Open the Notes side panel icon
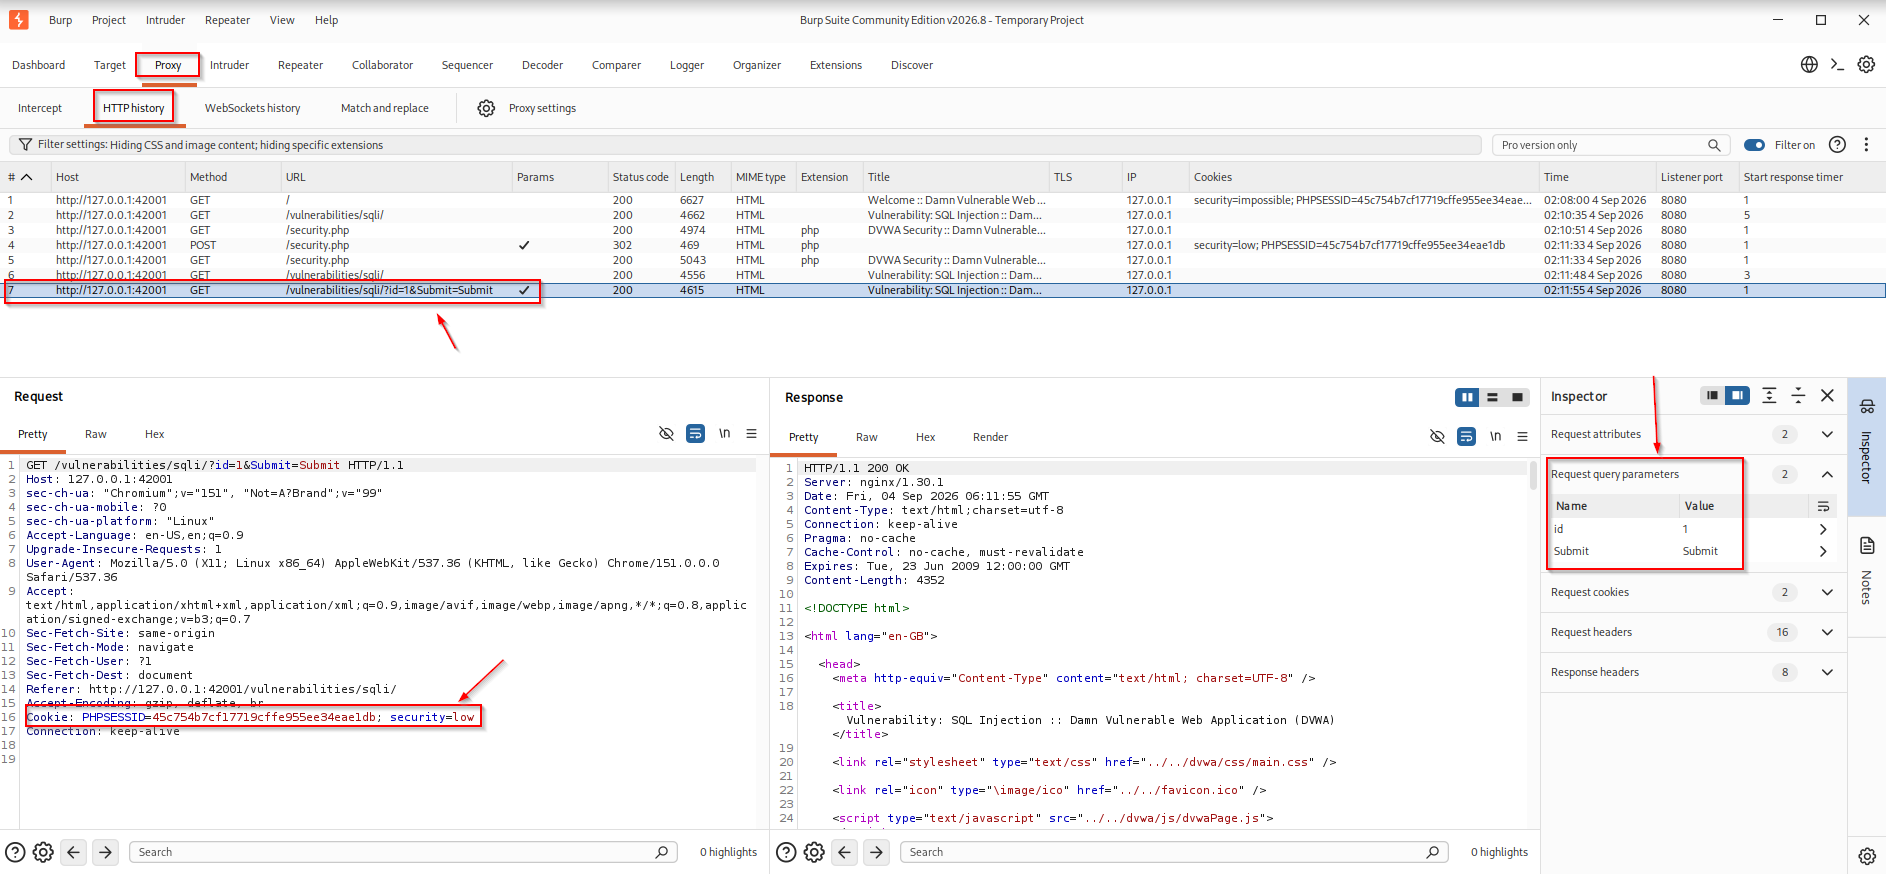This screenshot has height=874, width=1886. click(x=1867, y=546)
